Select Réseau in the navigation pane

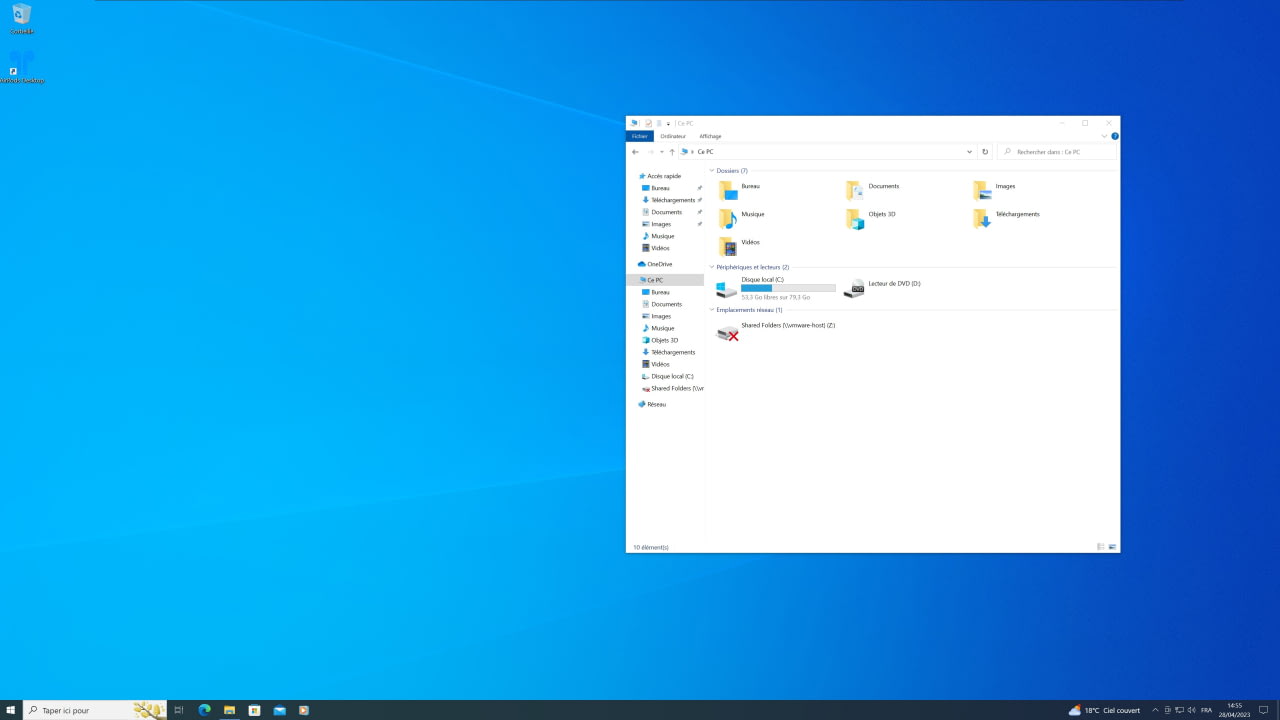[x=656, y=404]
